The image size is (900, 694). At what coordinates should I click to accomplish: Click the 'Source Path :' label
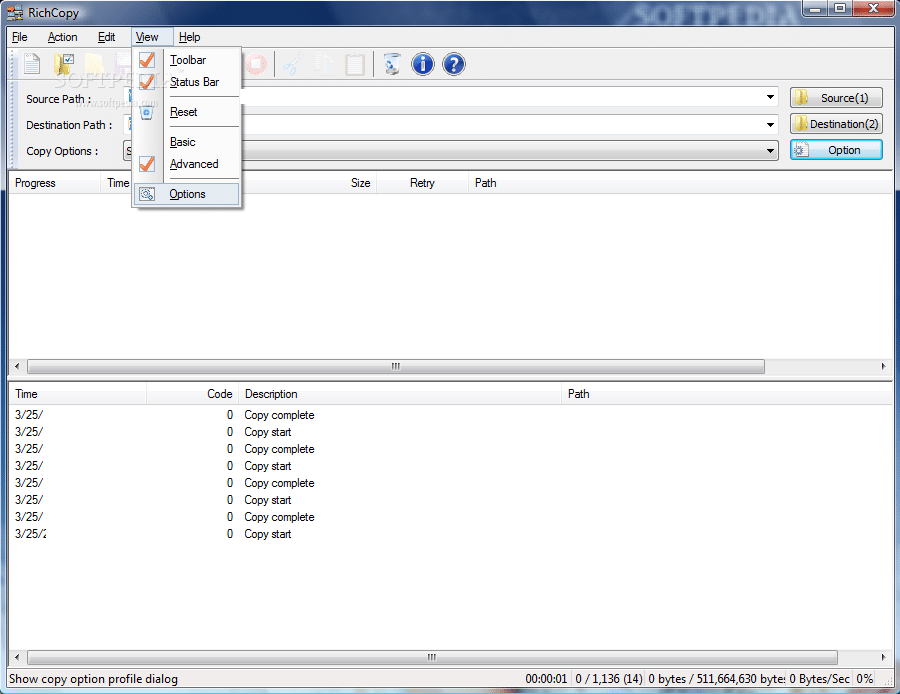coord(59,99)
